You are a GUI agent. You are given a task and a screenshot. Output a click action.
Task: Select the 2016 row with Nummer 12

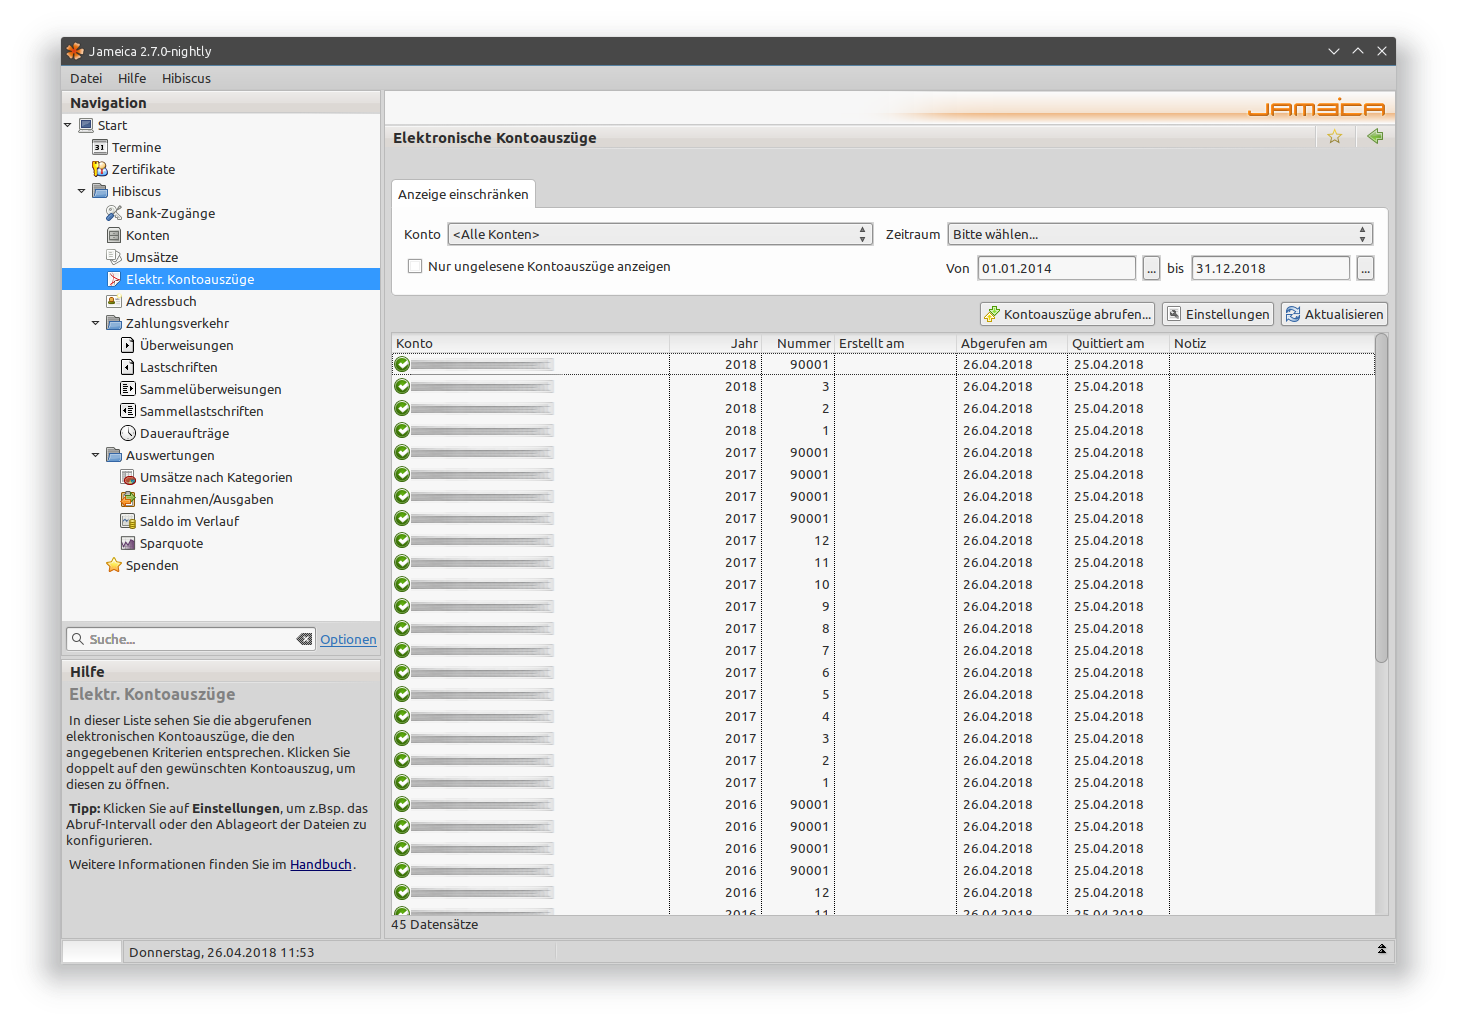point(883,892)
